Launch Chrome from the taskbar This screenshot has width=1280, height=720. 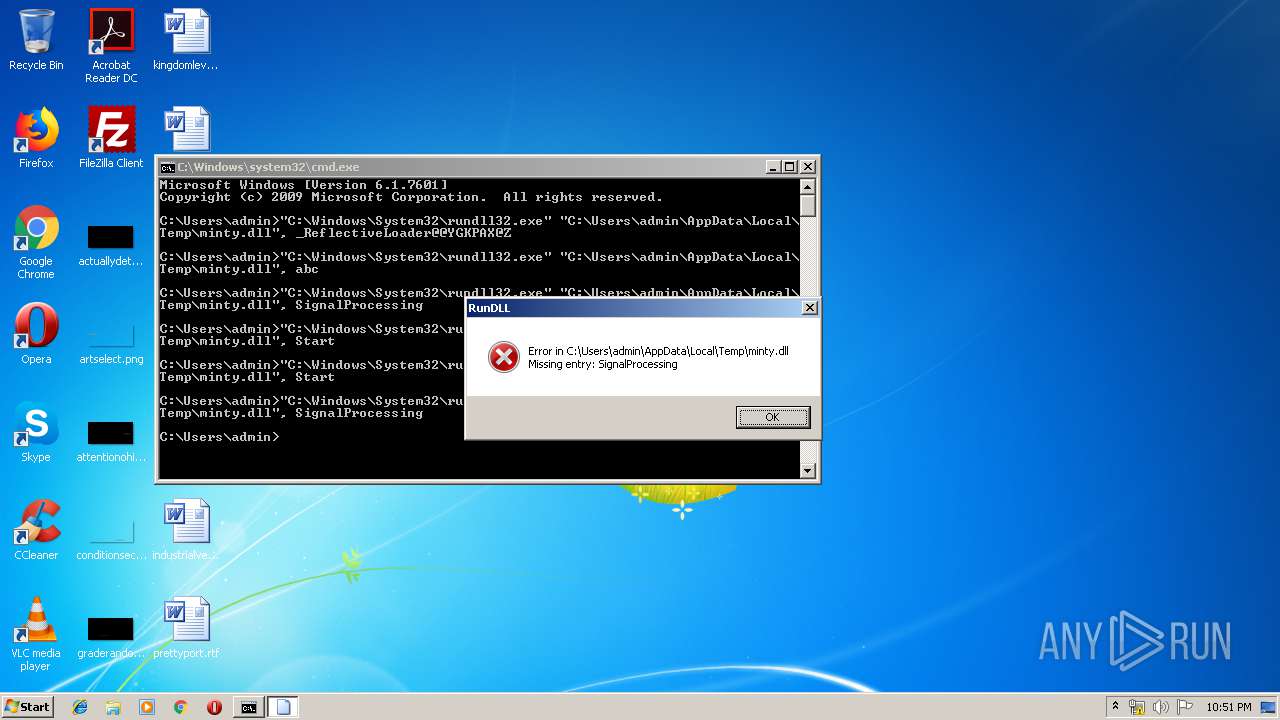coord(180,707)
